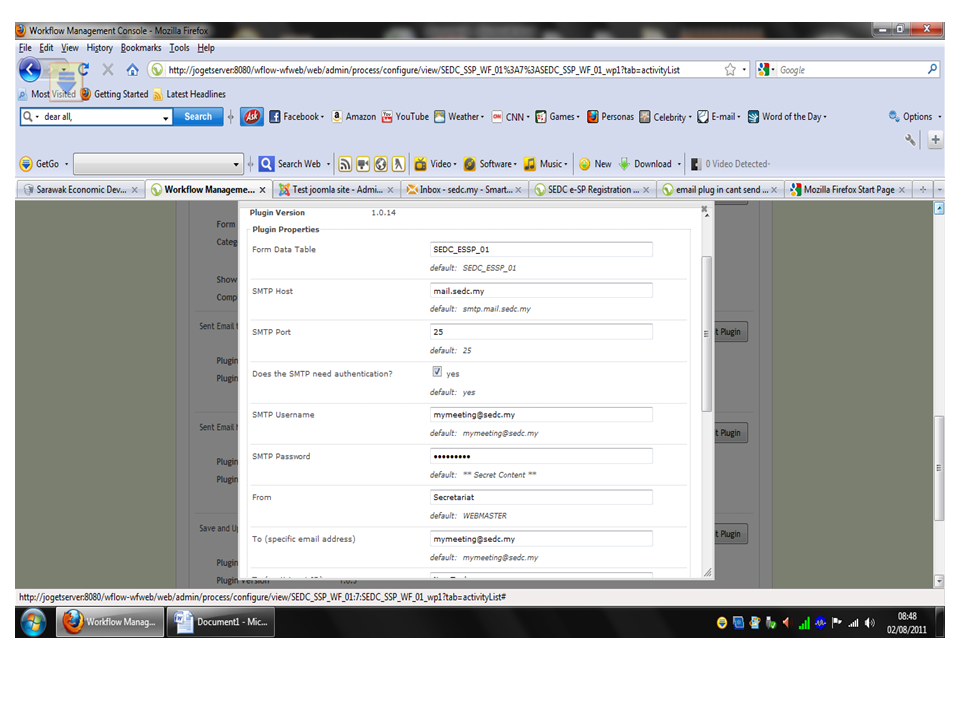Open the YouTube toolbar shortcut

404,117
